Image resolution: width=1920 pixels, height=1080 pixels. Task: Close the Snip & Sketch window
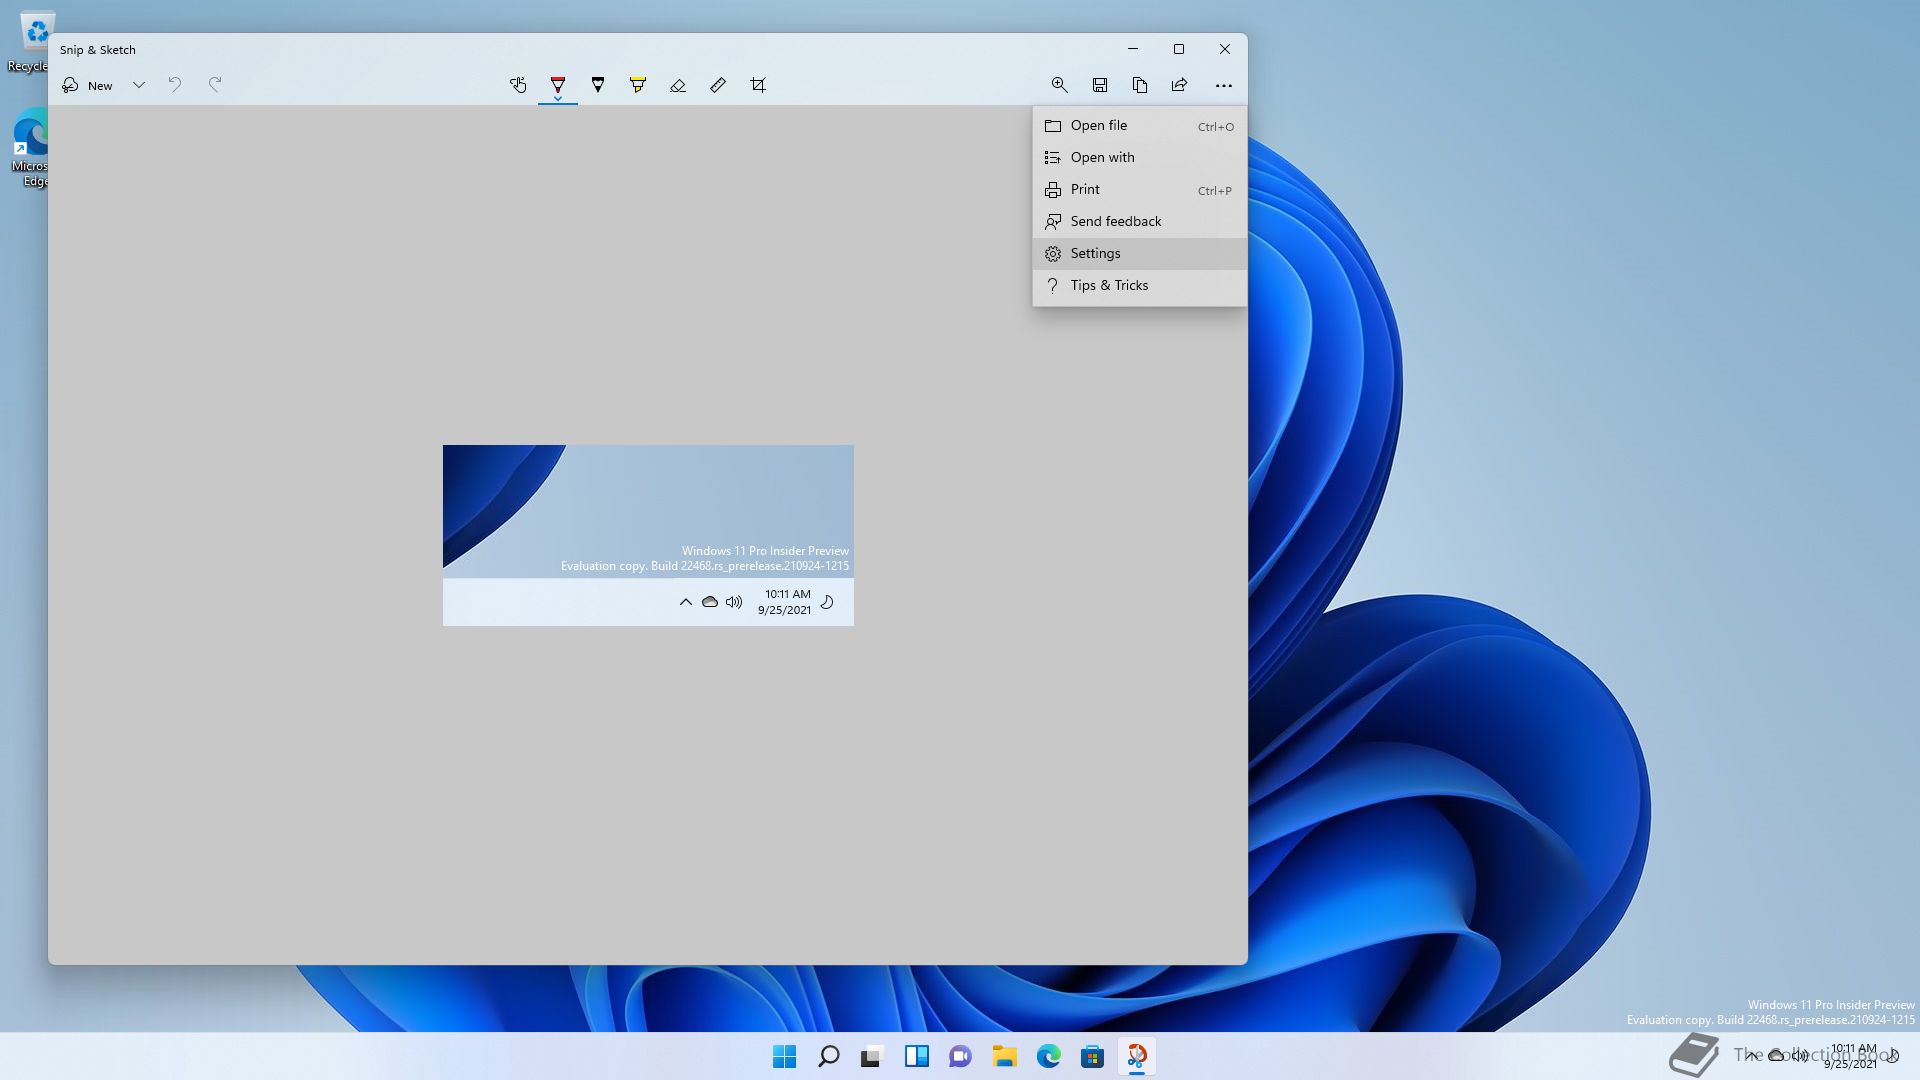pos(1225,49)
